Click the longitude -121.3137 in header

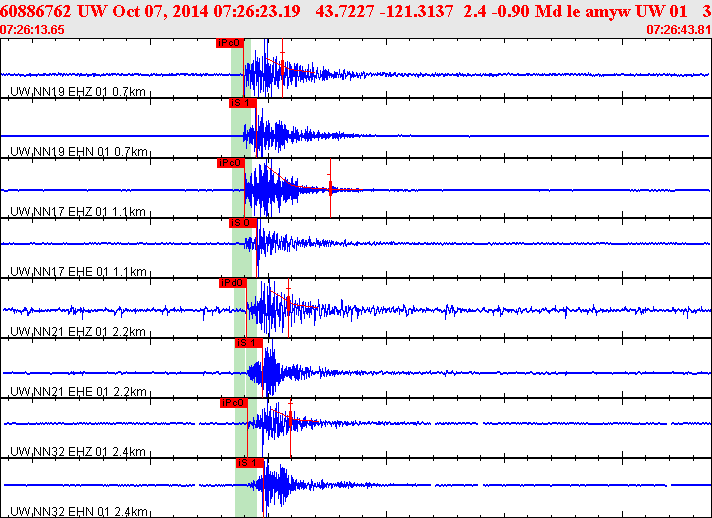tap(415, 11)
